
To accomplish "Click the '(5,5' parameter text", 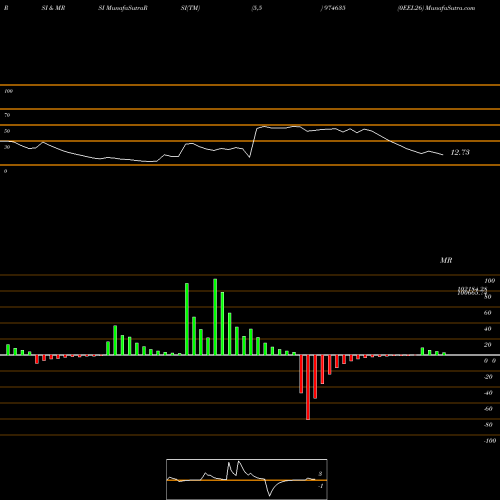I will [x=257, y=8].
